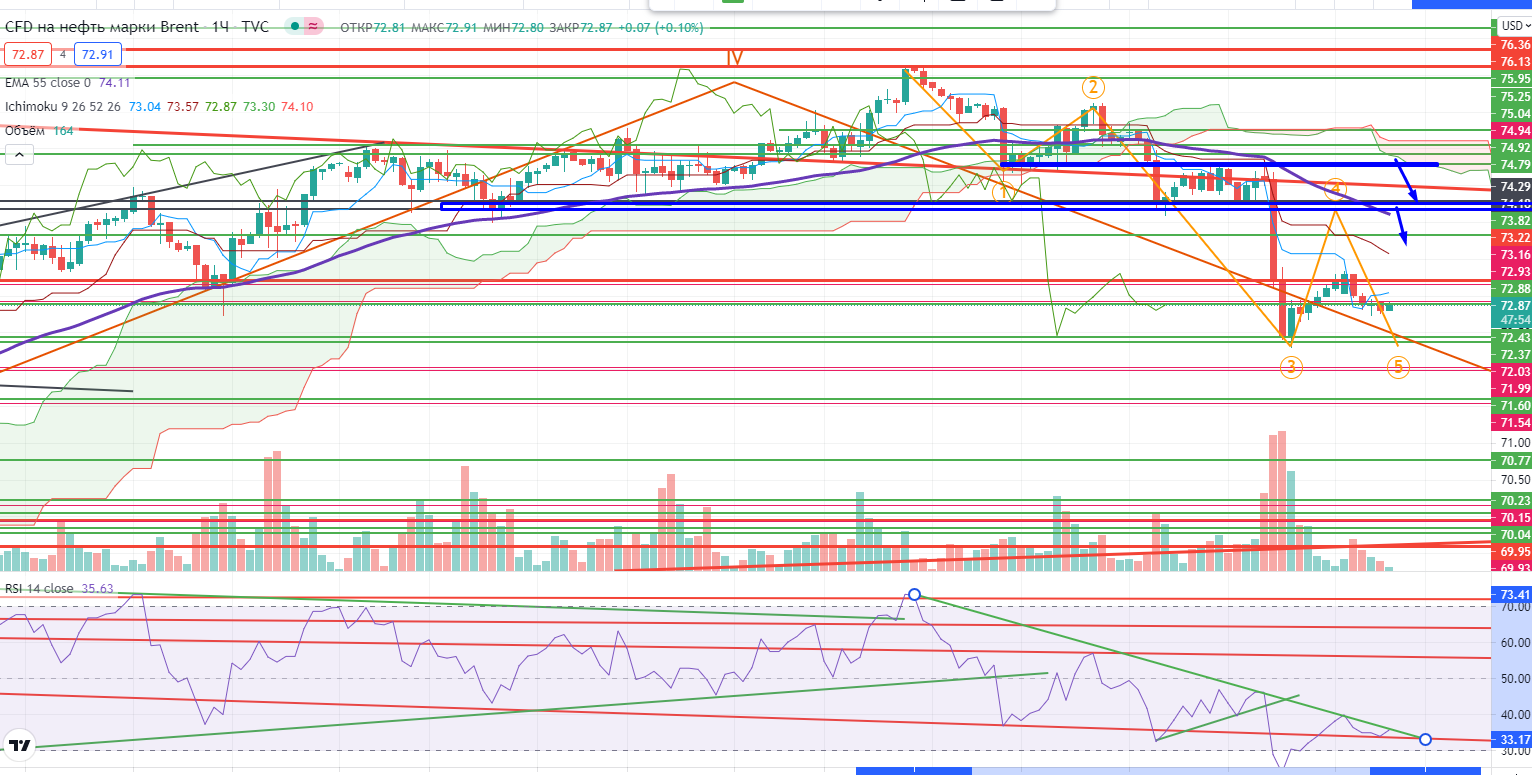The image size is (1532, 775).
Task: Select the circled wave label 1
Action: [1005, 192]
